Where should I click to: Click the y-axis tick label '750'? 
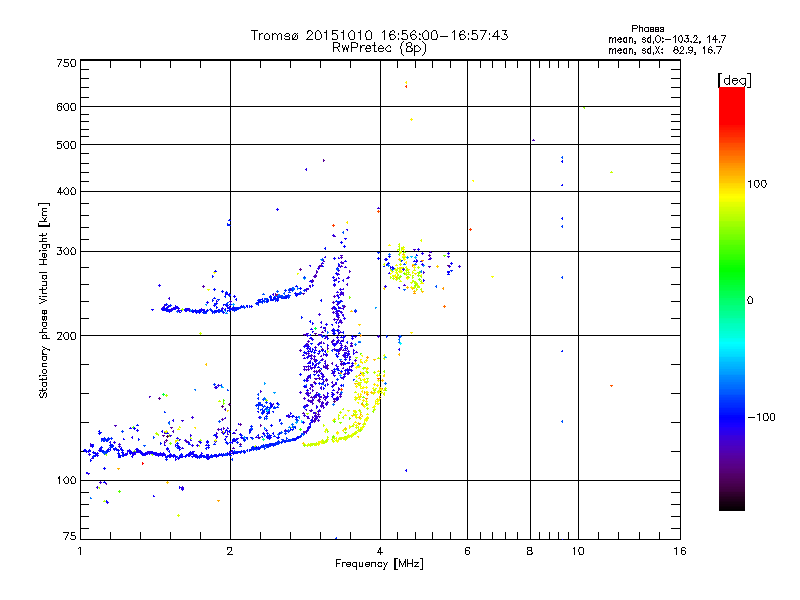tap(66, 63)
